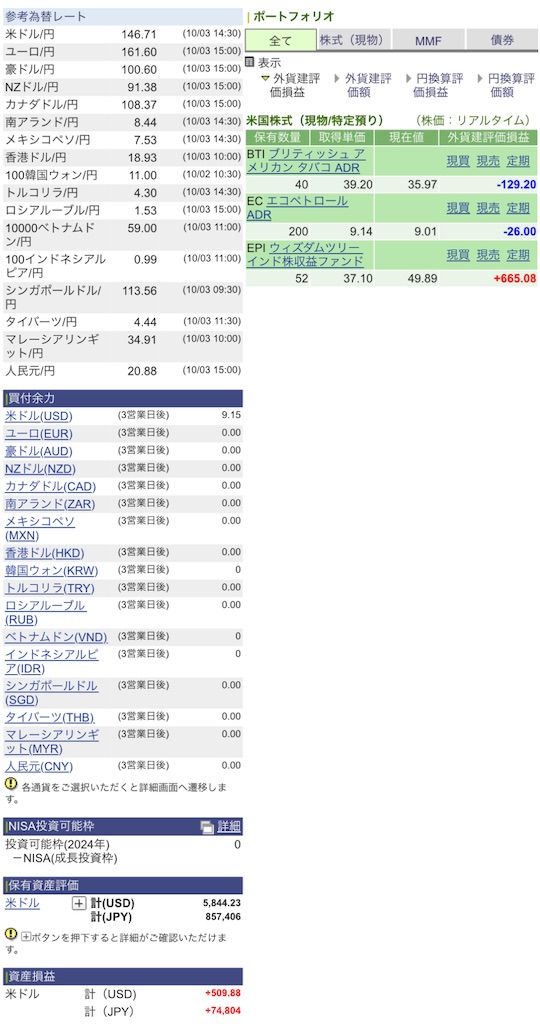Open トルコリラ(TRY) buying power details
This screenshot has height=1024, width=540.
point(50,588)
